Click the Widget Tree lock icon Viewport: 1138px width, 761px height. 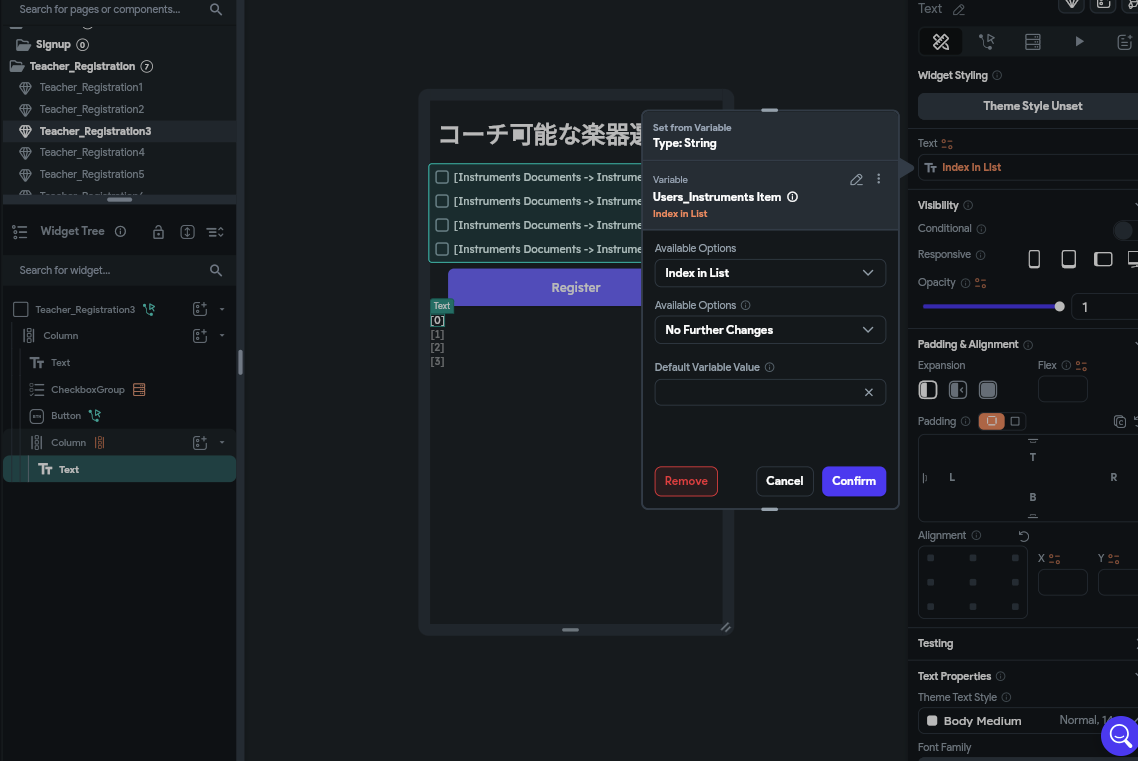[158, 232]
